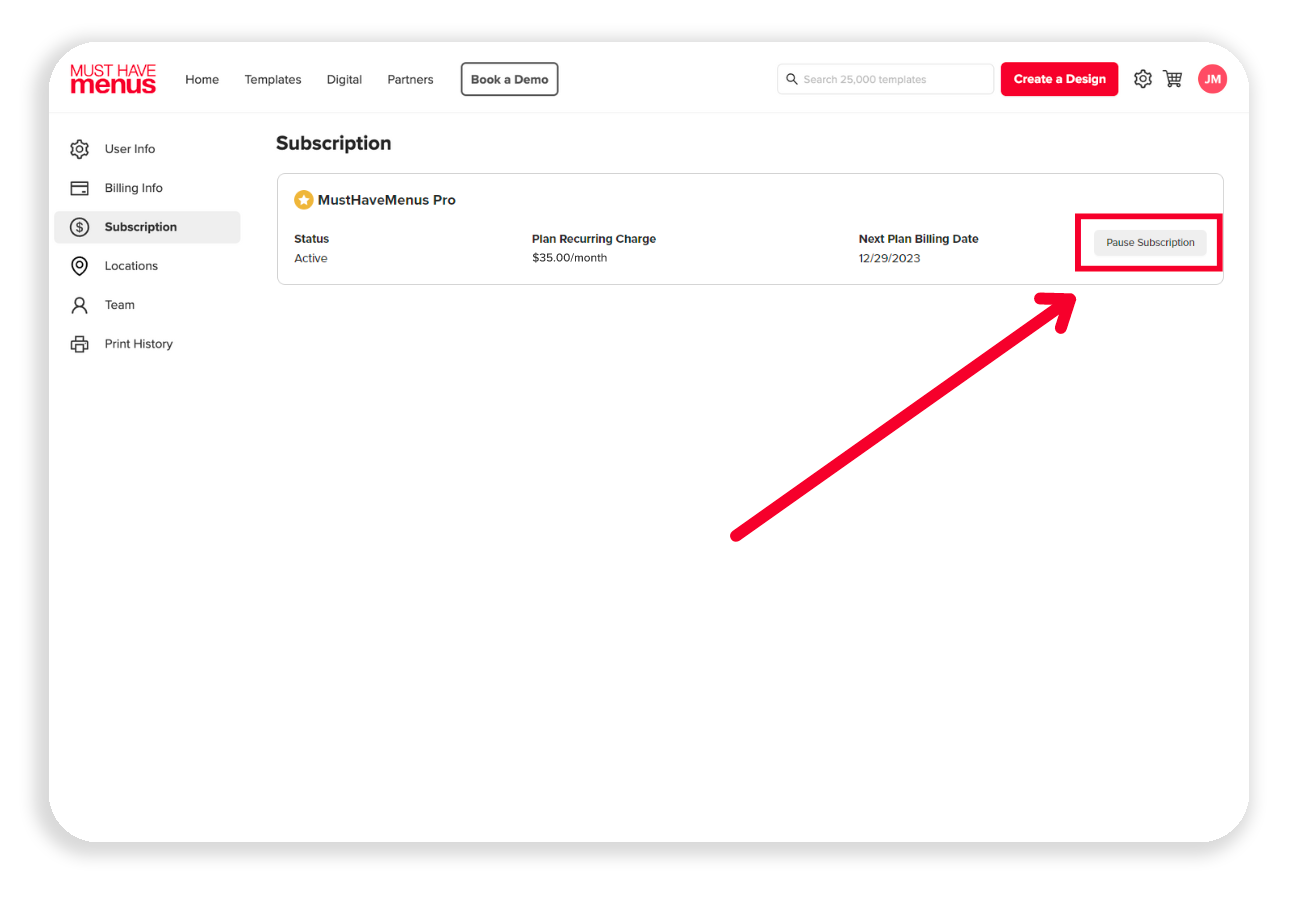This screenshot has height=900, width=1300.
Task: Click the gold star Pro badge
Action: click(304, 200)
